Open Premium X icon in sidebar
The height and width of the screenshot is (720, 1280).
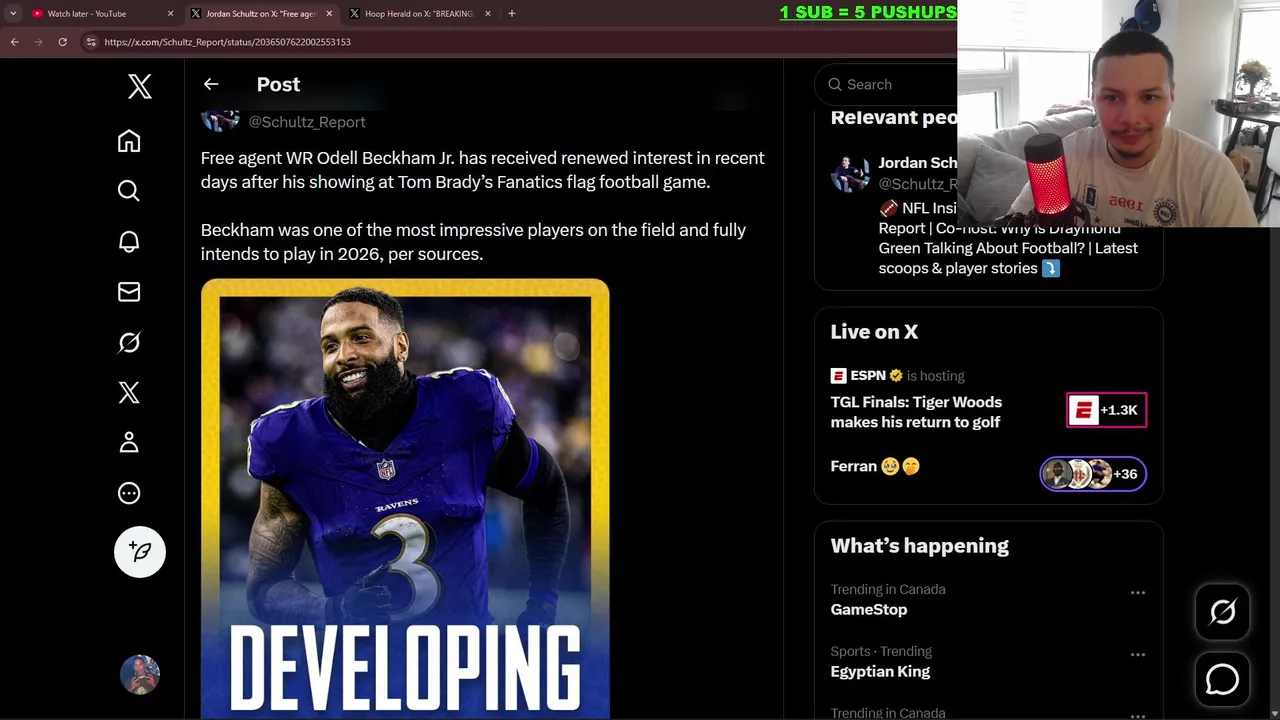[129, 392]
